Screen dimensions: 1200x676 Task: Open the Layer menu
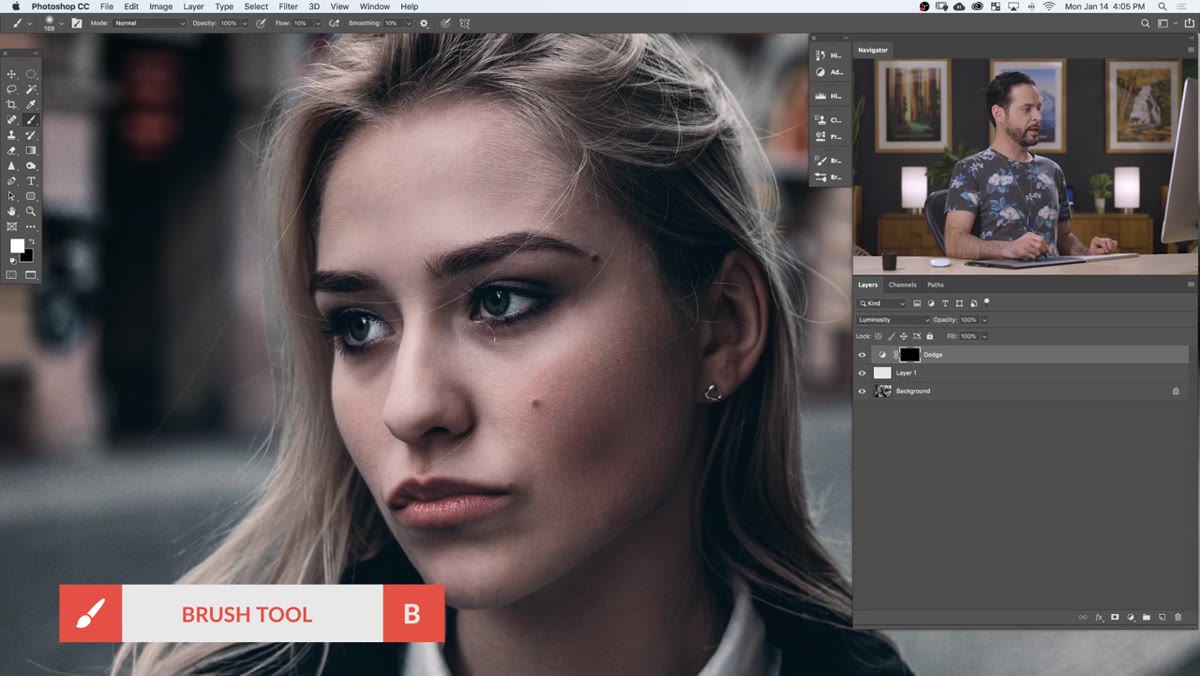click(x=193, y=6)
